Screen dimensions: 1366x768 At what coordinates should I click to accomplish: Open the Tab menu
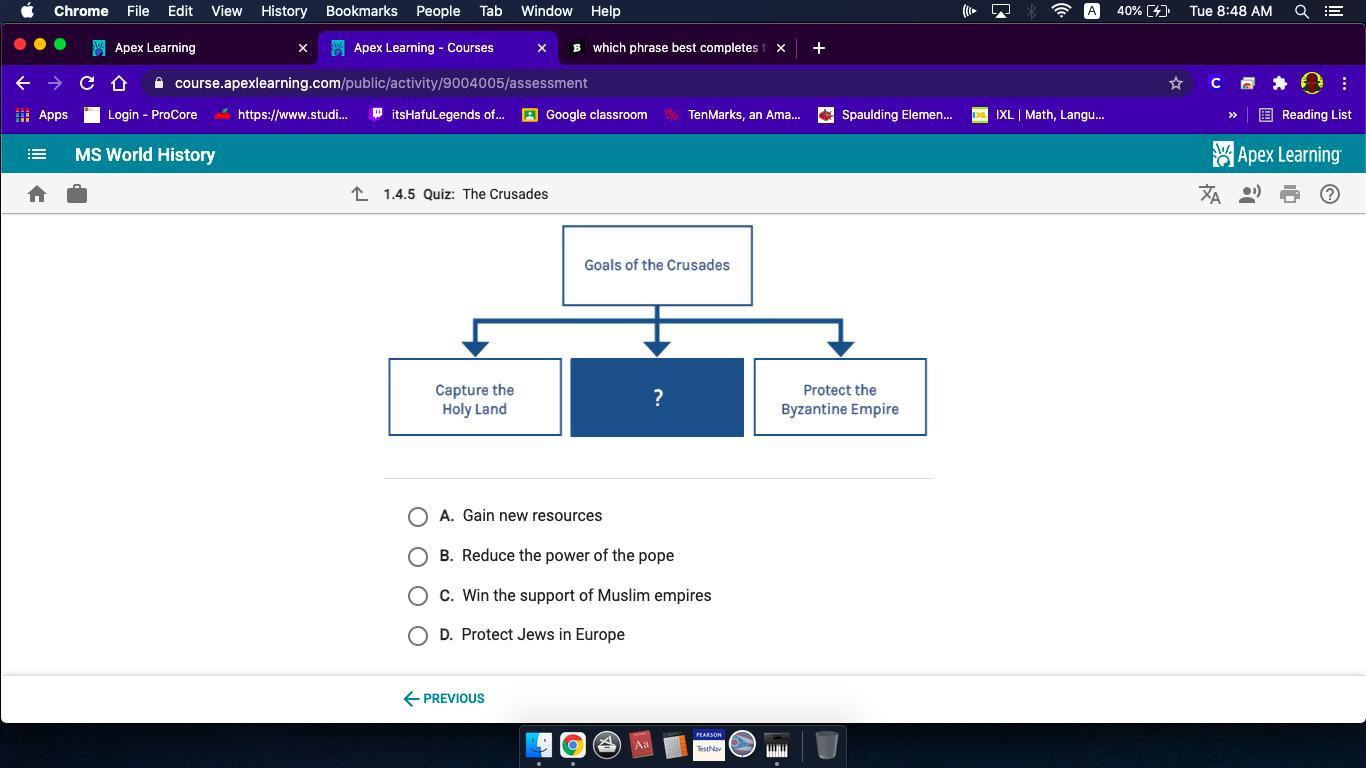coord(490,11)
